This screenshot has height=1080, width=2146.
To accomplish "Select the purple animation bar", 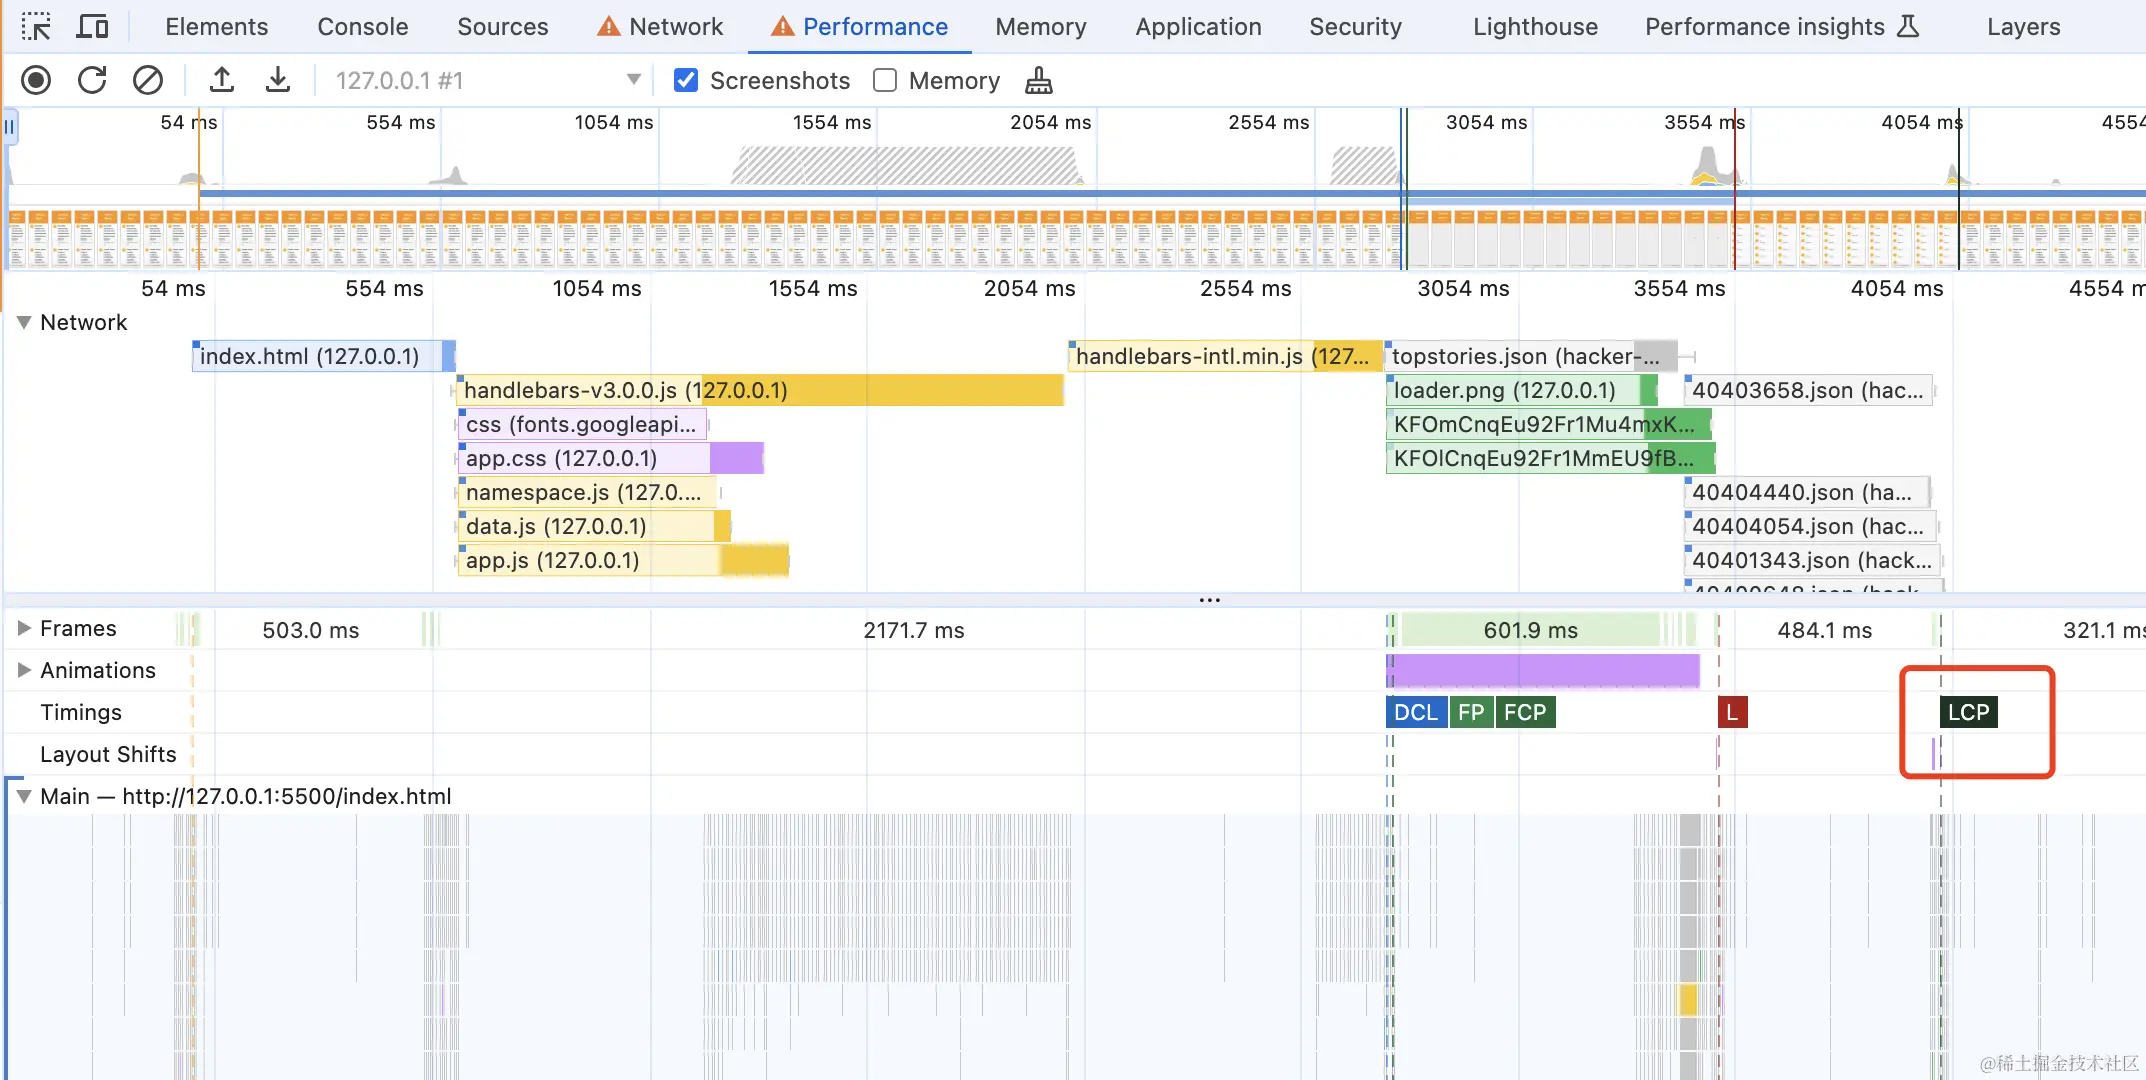I will coord(1545,670).
